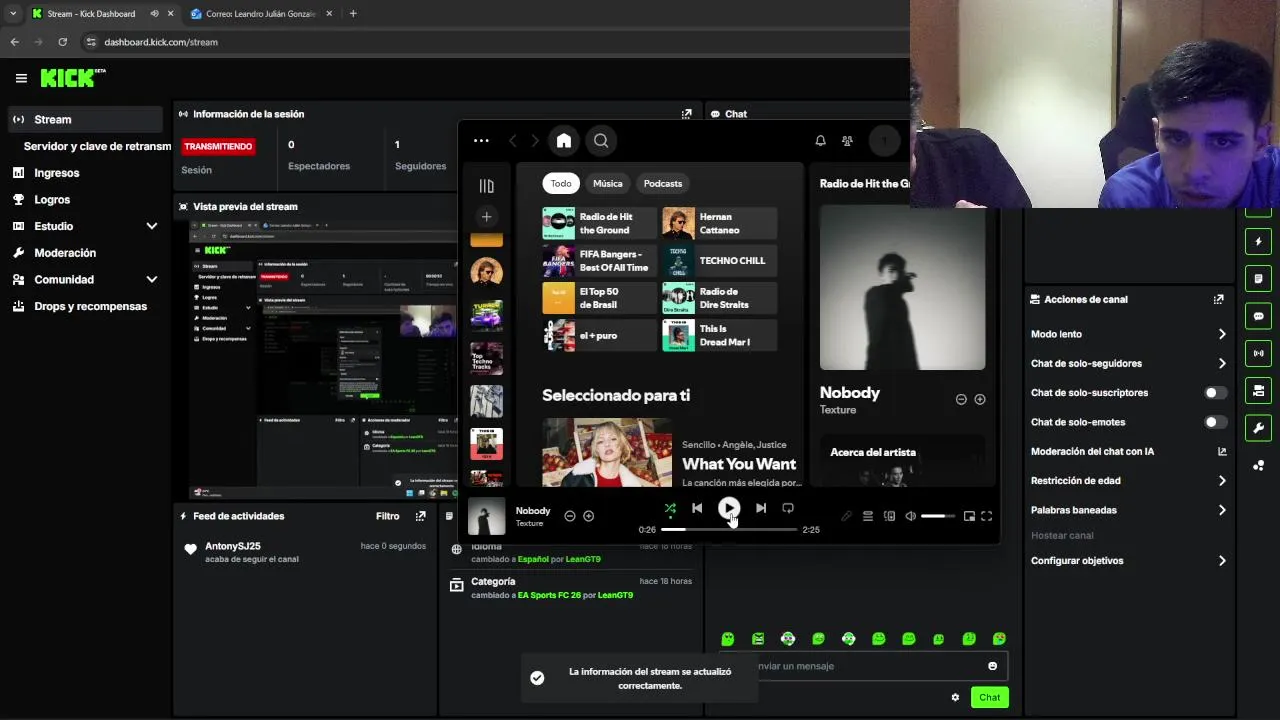Go back in Spotify navigation

tap(513, 141)
